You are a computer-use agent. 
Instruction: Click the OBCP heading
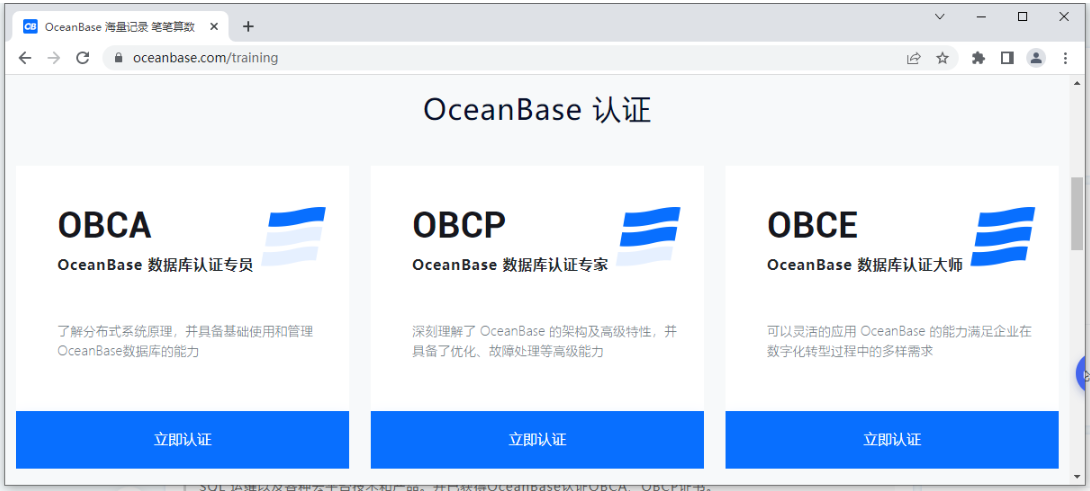tap(459, 225)
